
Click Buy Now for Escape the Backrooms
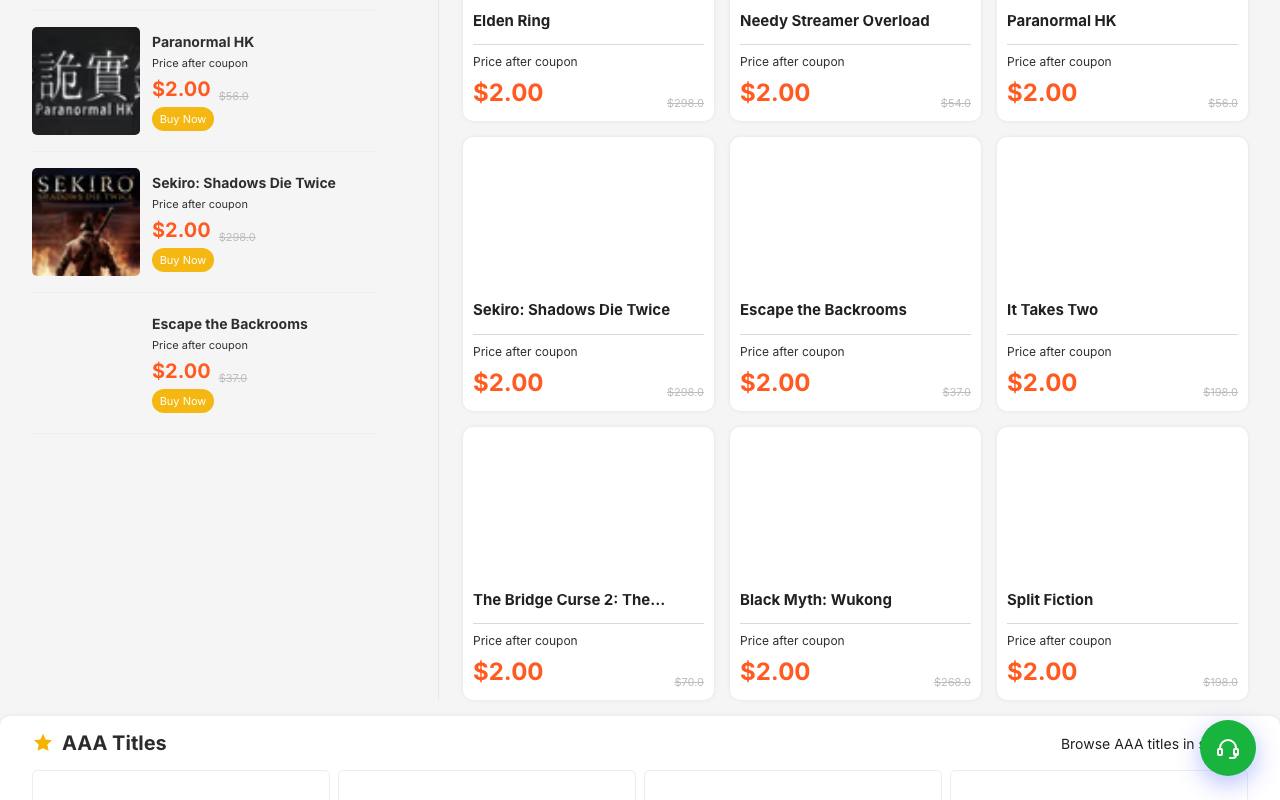click(183, 401)
